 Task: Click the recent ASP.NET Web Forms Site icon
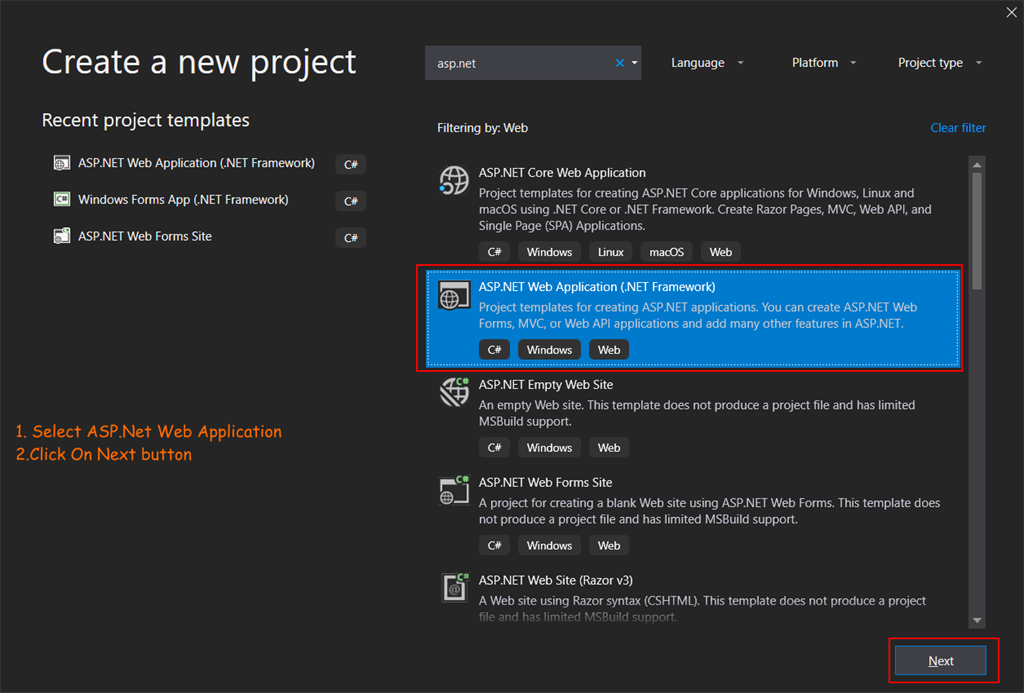(61, 237)
